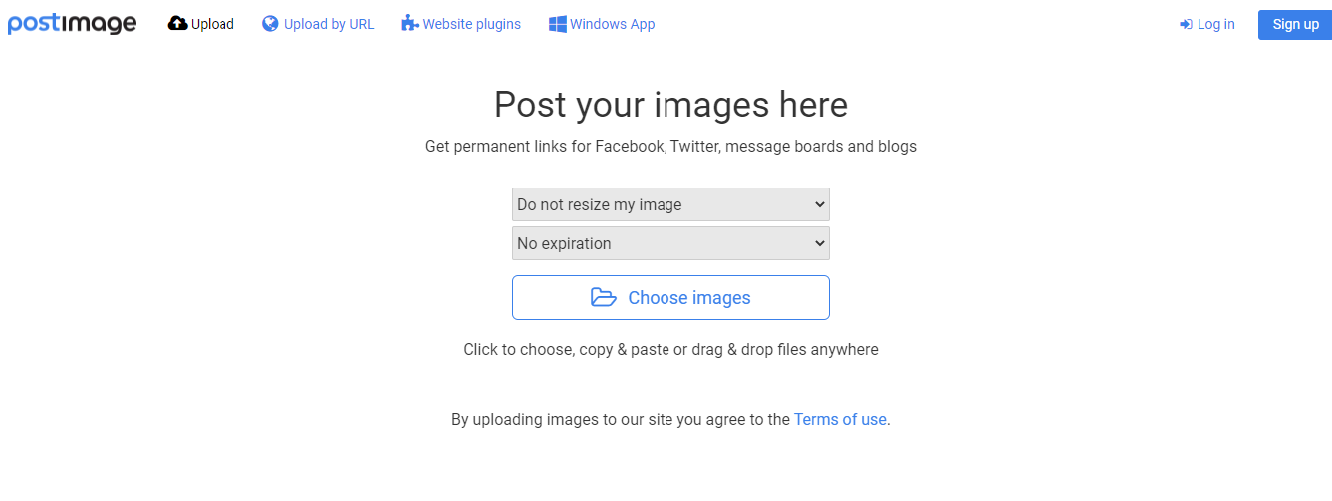Screen dimensions: 1332x501
Task: Click the Windows logo icon
Action: 557,24
